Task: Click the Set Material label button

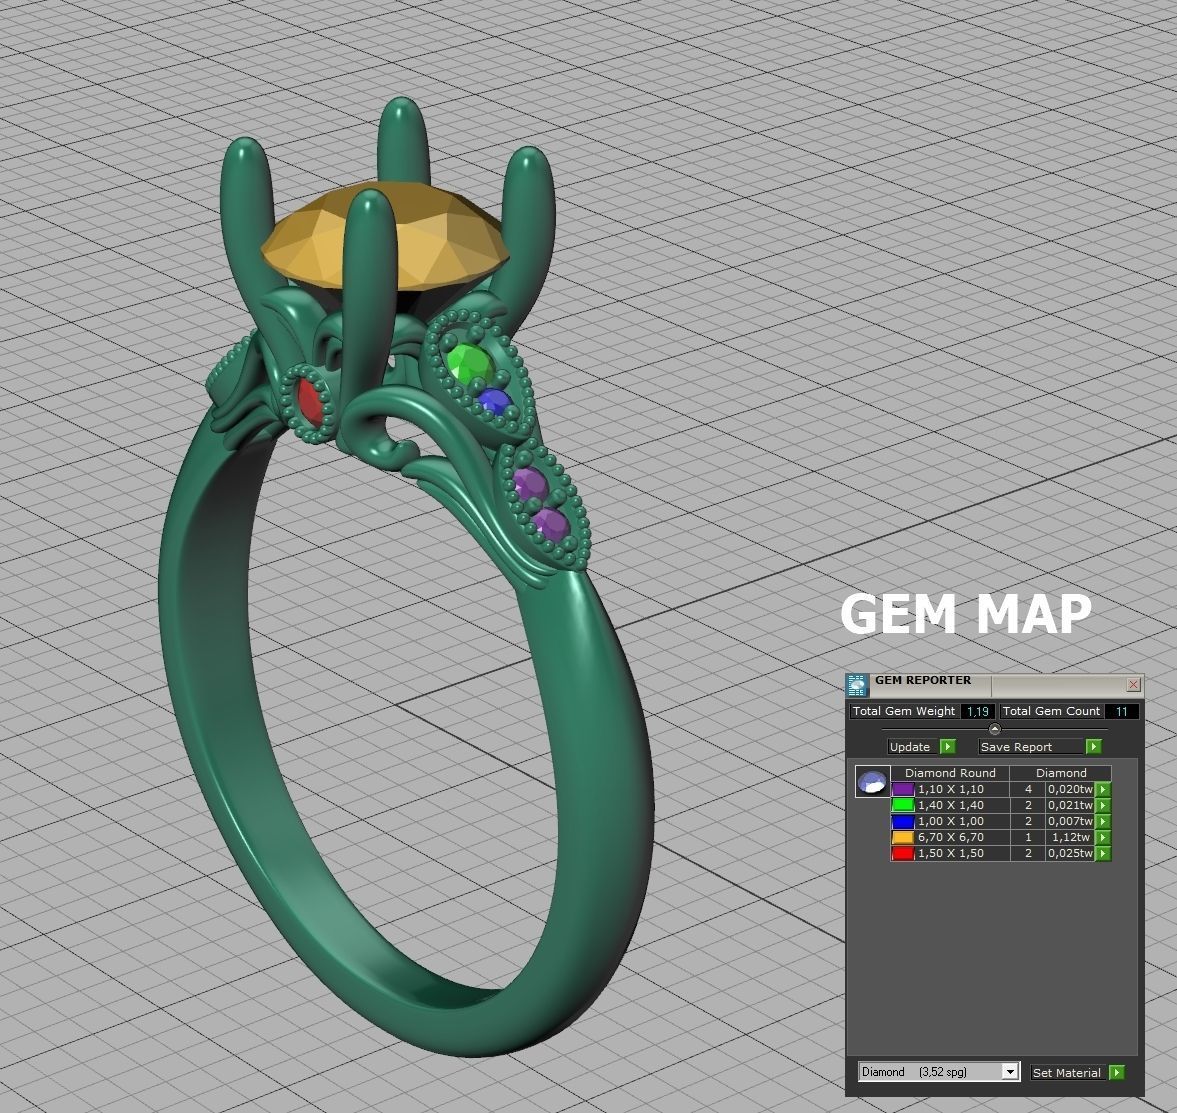Action: tap(1067, 1073)
